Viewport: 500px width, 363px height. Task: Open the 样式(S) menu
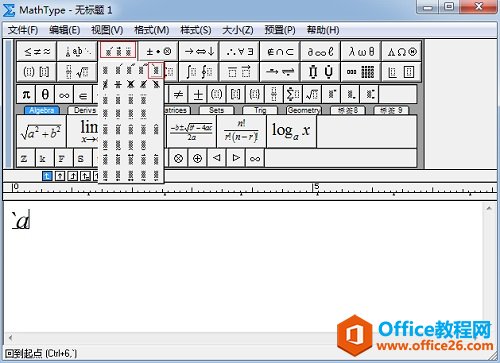coord(196,30)
